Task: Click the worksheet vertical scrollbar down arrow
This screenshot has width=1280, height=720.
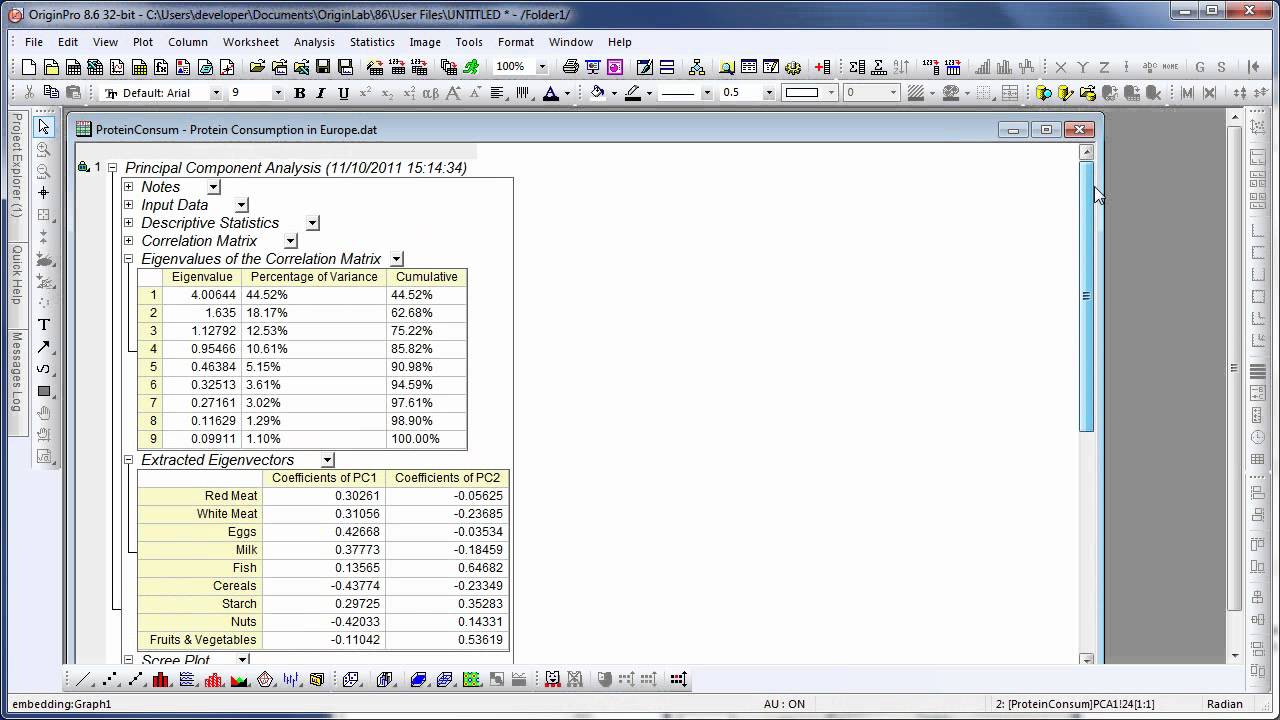Action: tap(1087, 658)
